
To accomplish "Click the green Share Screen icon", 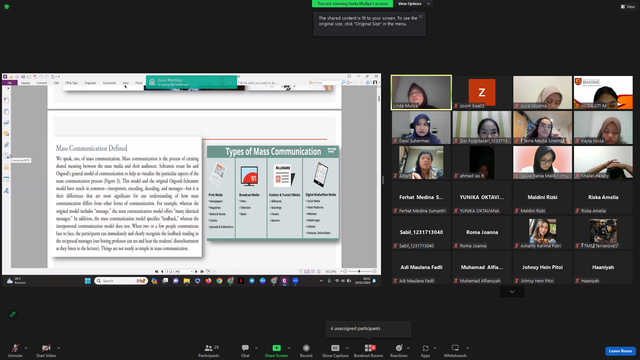I will point(276,348).
